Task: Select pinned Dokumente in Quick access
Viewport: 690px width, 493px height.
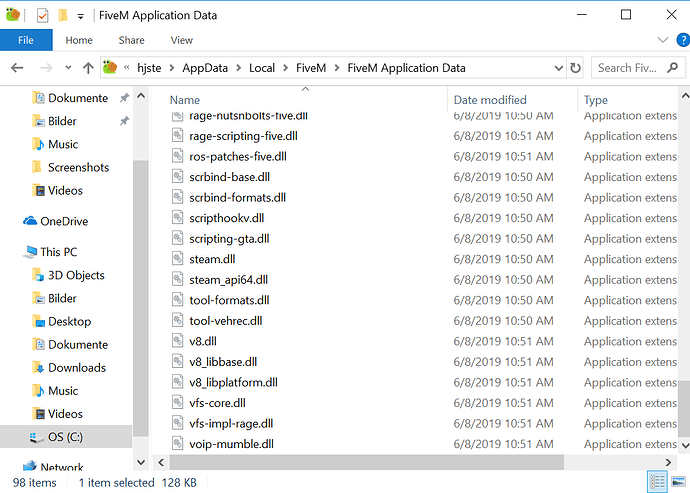Action: point(77,98)
